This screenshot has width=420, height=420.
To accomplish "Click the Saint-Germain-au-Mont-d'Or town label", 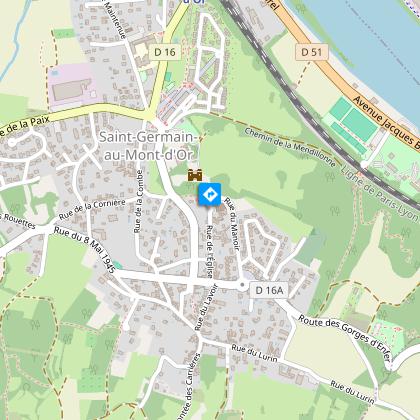I will (147, 146).
